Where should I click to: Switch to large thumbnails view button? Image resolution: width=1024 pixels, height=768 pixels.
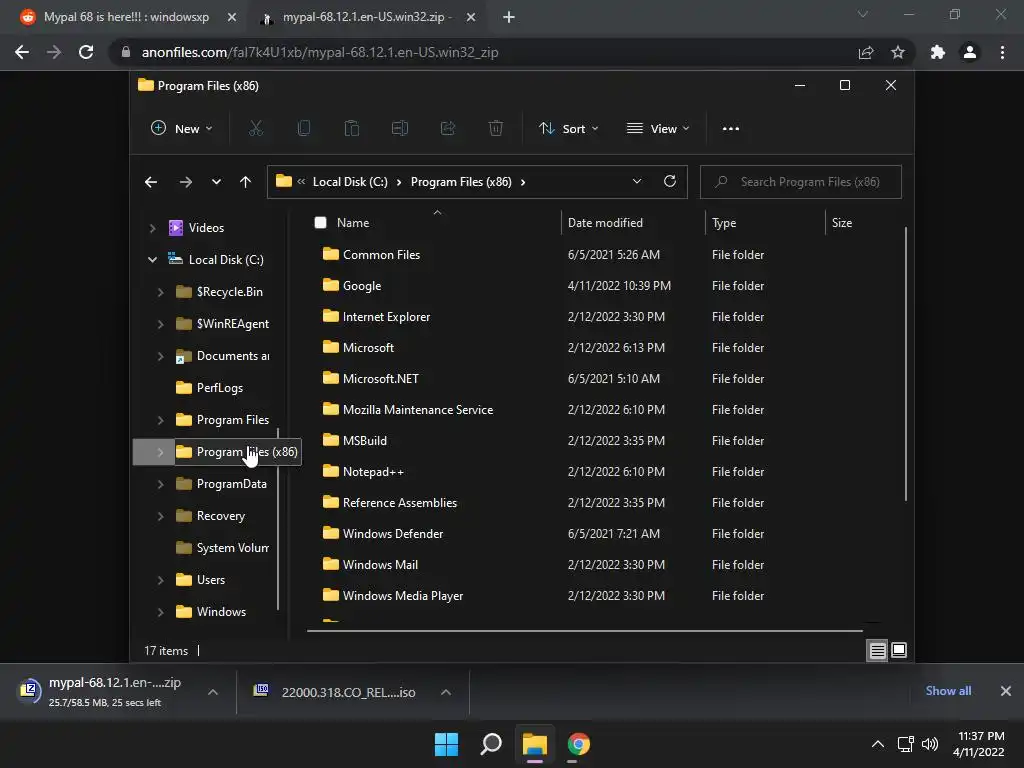pos(899,650)
